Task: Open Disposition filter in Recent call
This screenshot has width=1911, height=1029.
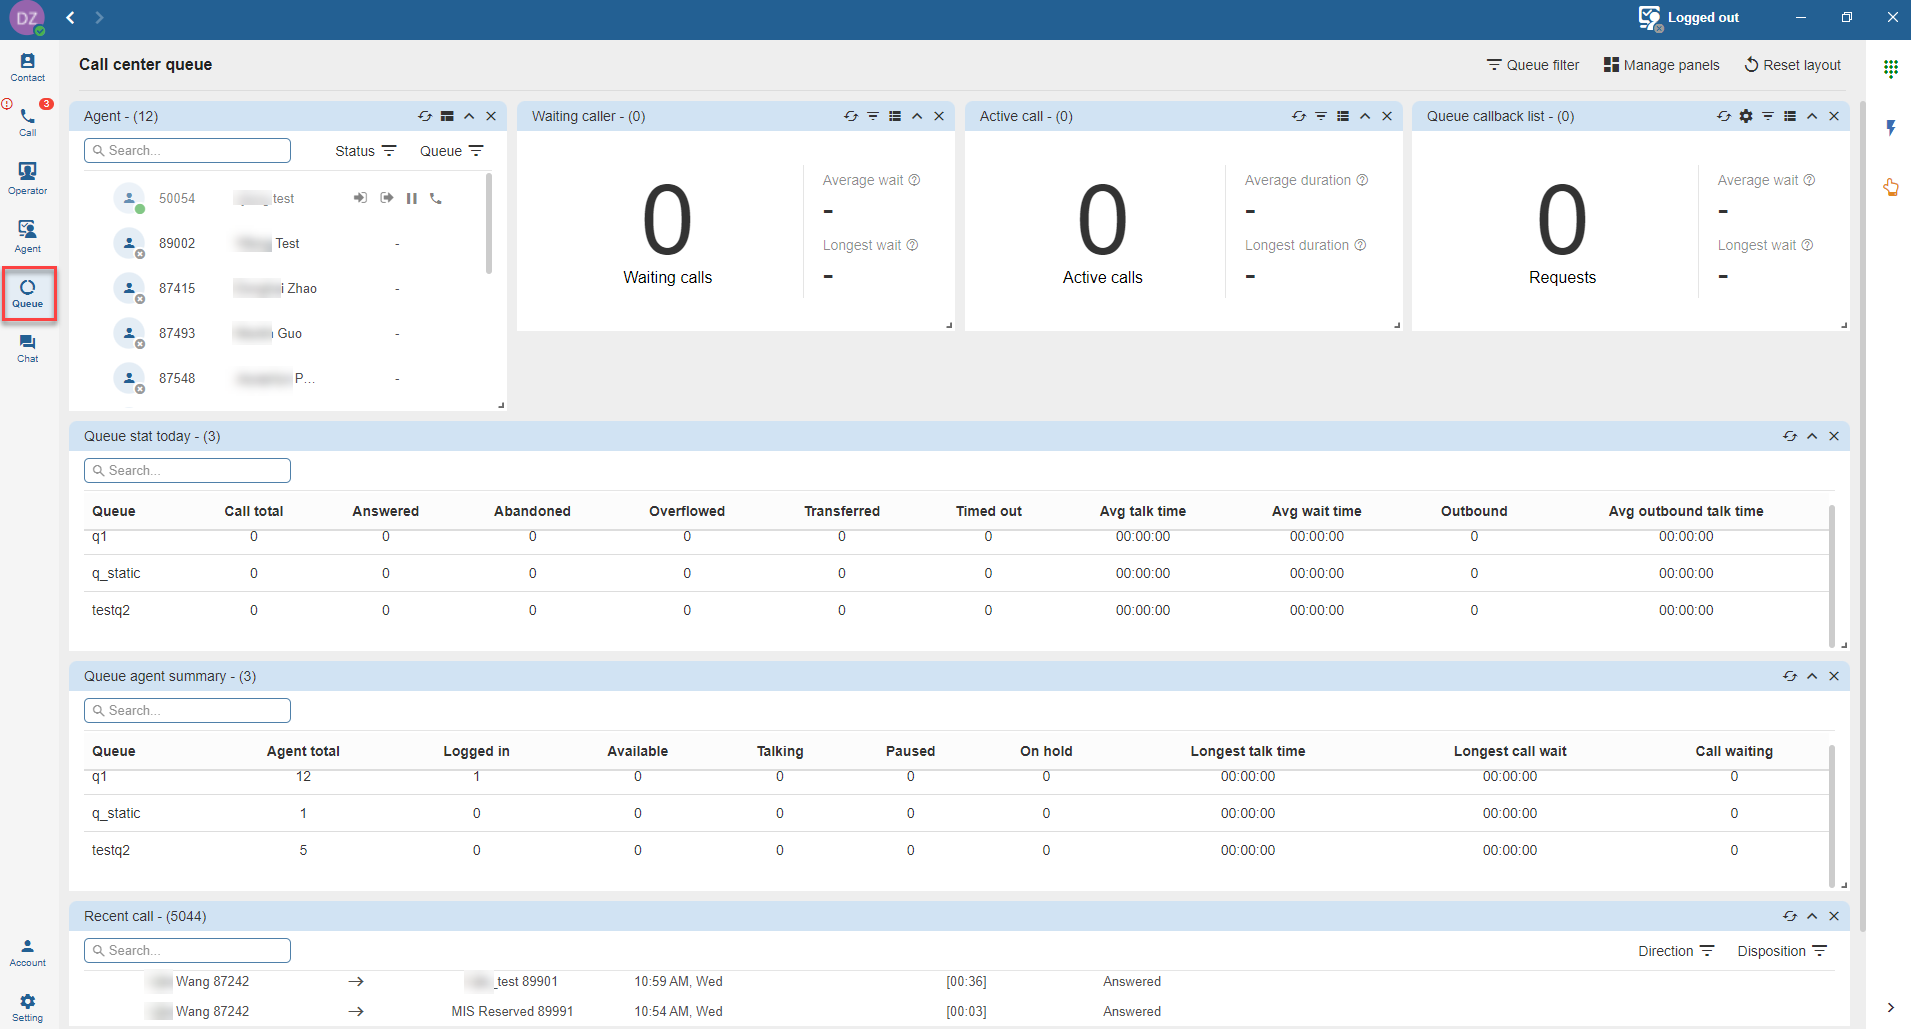Action: click(x=1782, y=951)
